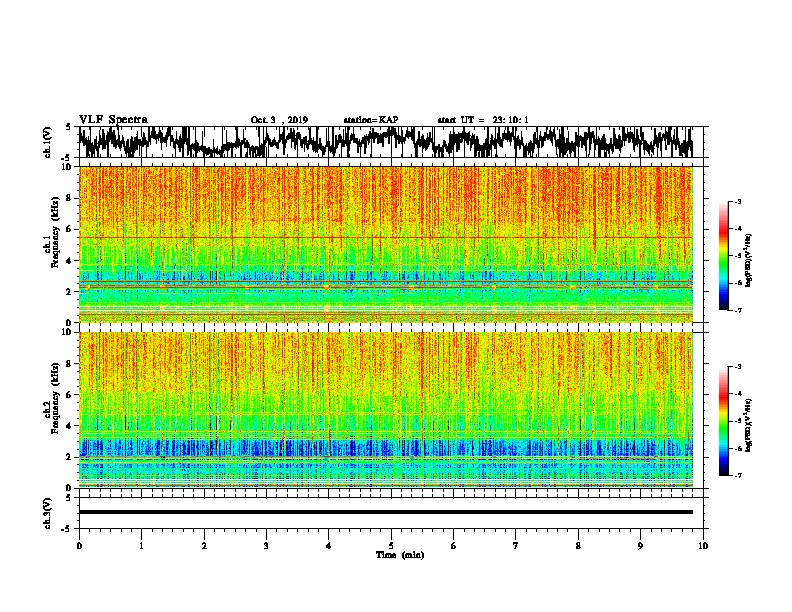Image resolution: width=792 pixels, height=612 pixels.
Task: Click the 'ch.3(V)' axis label
Action: (x=47, y=513)
